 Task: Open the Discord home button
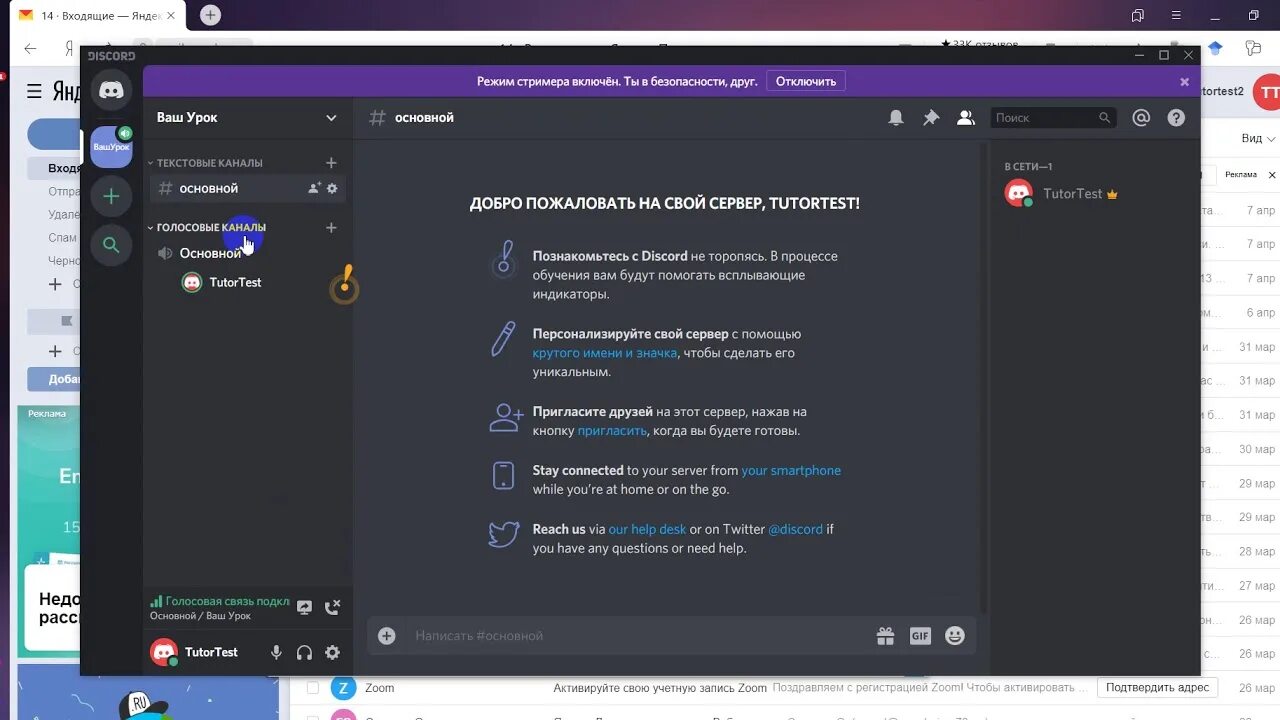[x=111, y=91]
